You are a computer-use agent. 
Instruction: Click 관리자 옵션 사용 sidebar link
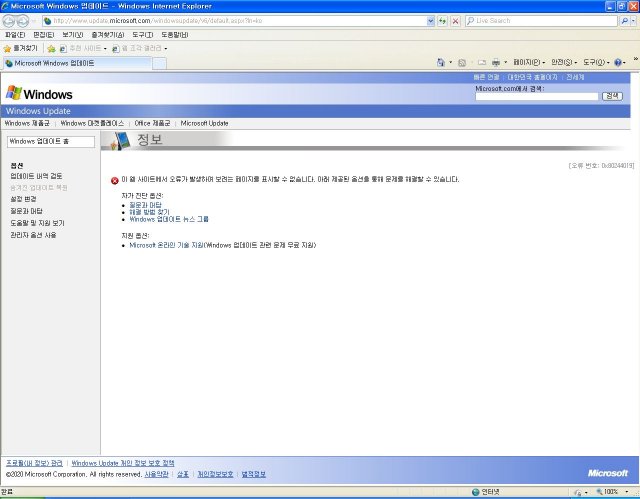pos(33,235)
